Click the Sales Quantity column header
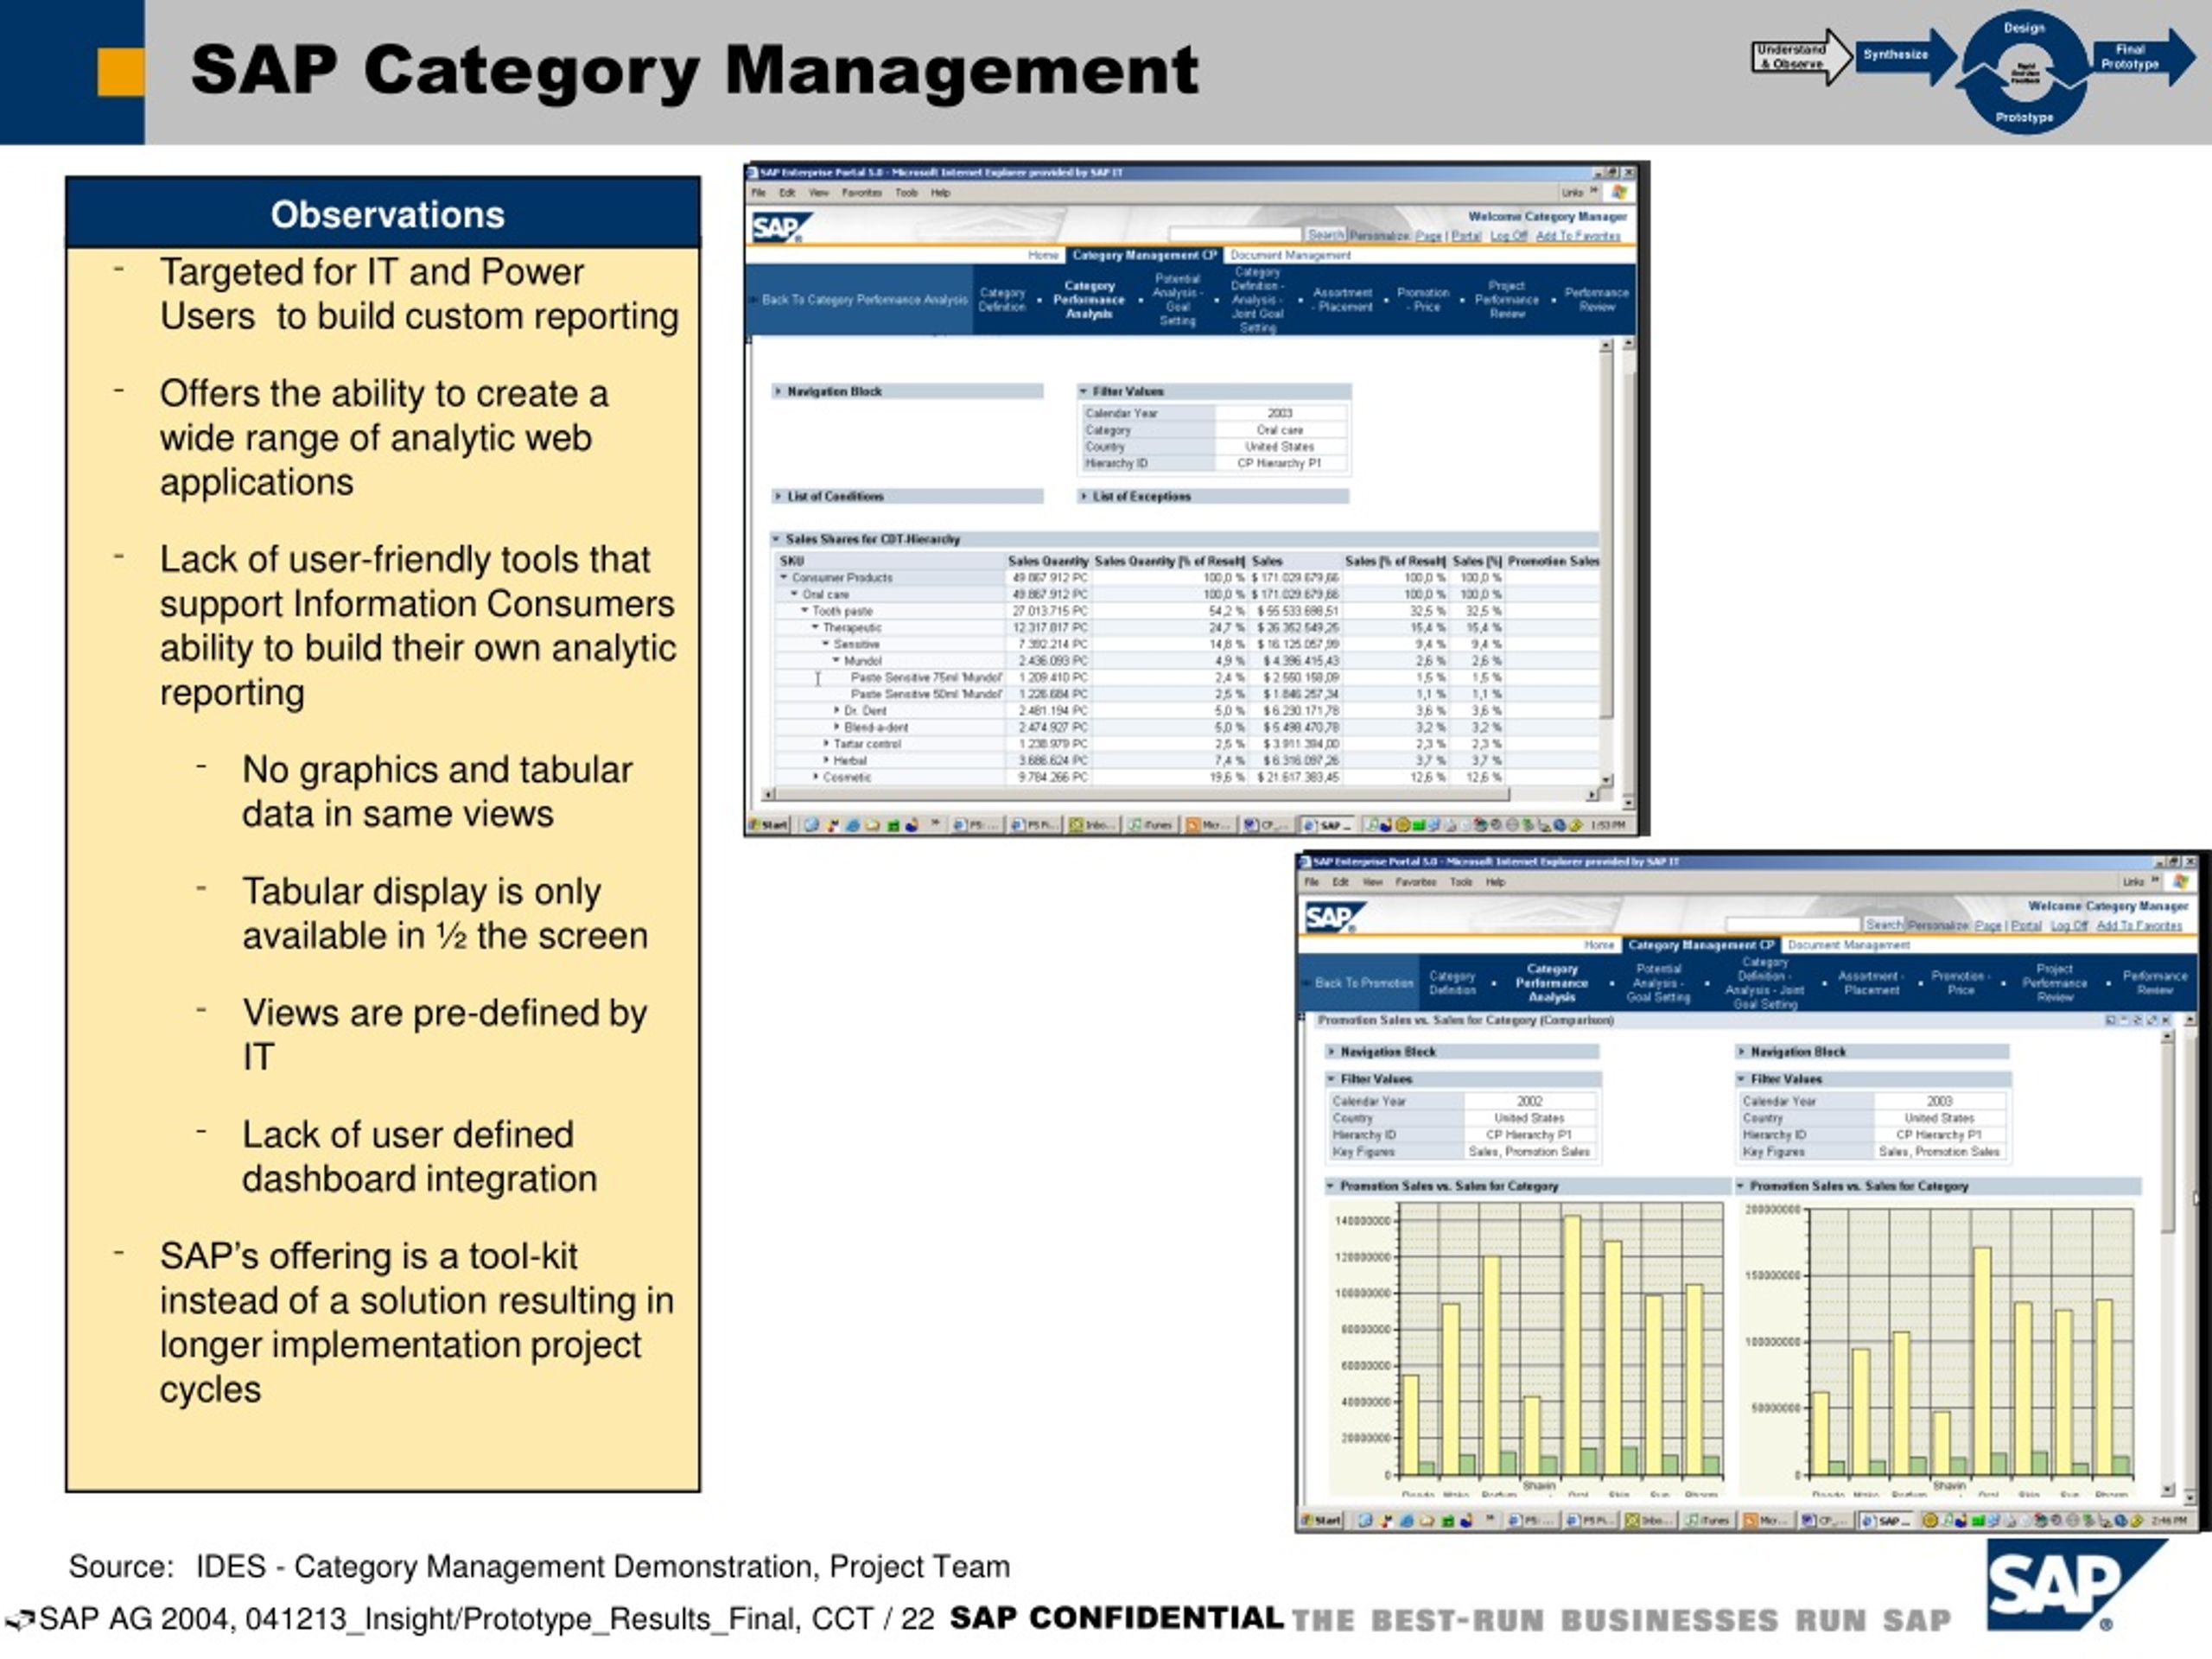Image resolution: width=2212 pixels, height=1659 pixels. (1047, 561)
